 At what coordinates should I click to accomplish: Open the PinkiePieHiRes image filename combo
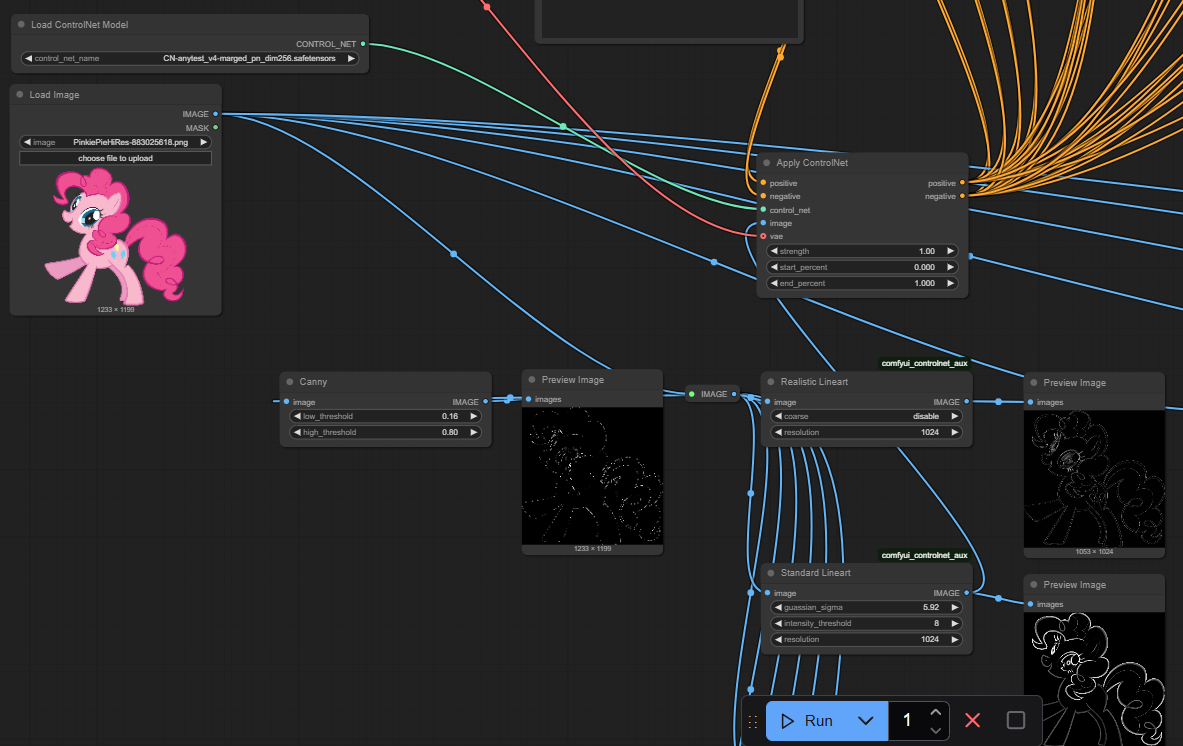(115, 142)
